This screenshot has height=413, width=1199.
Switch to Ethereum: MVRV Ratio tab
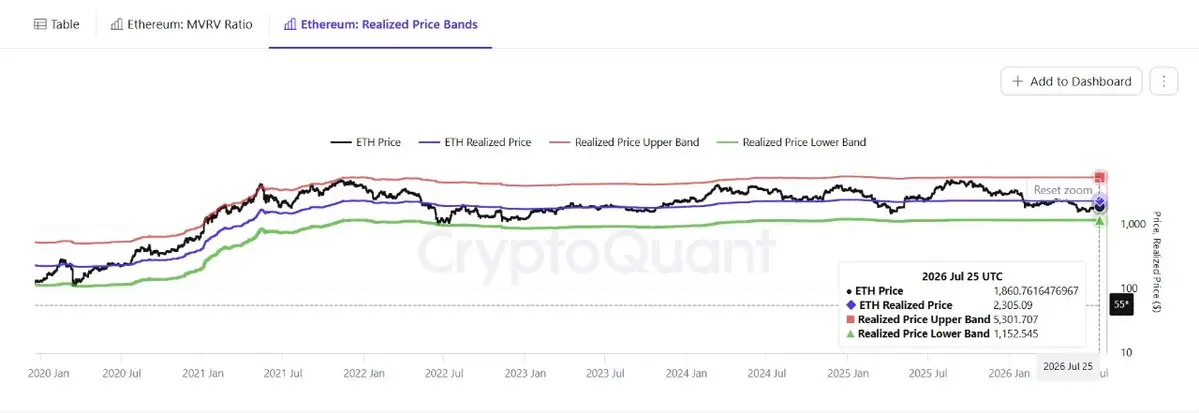[182, 24]
